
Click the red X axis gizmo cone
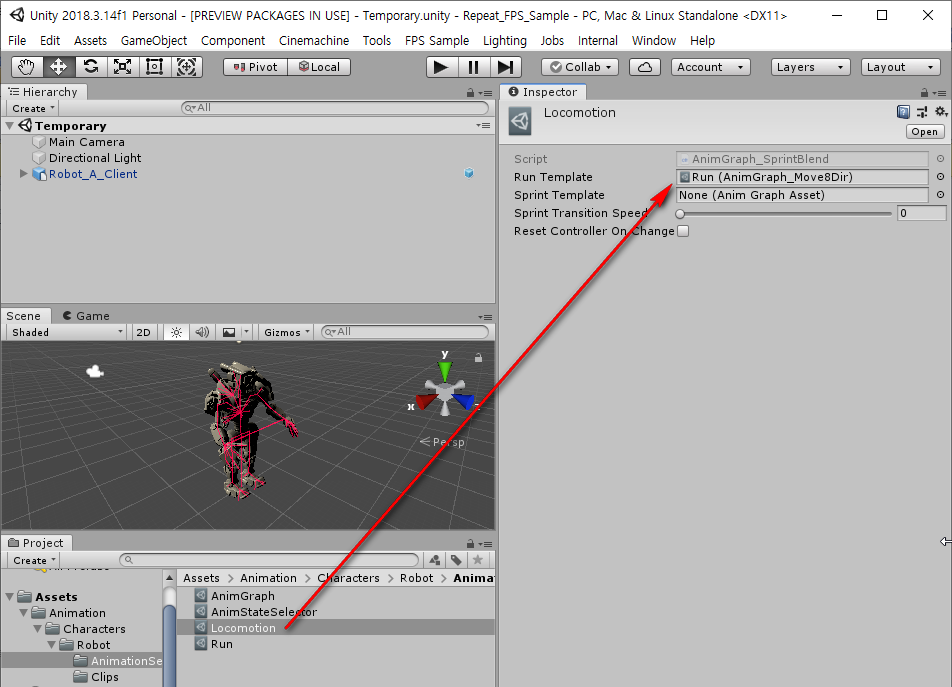pyautogui.click(x=426, y=401)
